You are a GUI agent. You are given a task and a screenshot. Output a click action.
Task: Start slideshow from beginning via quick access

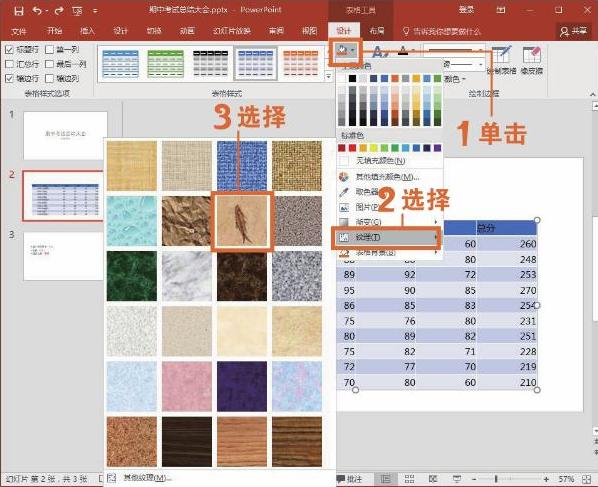click(x=77, y=11)
